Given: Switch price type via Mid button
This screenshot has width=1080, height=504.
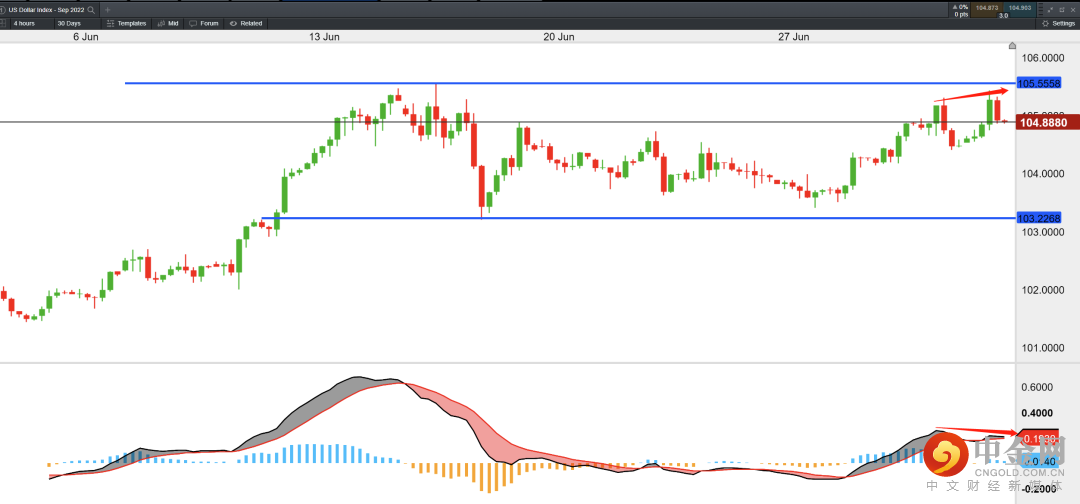Looking at the screenshot, I should (167, 23).
